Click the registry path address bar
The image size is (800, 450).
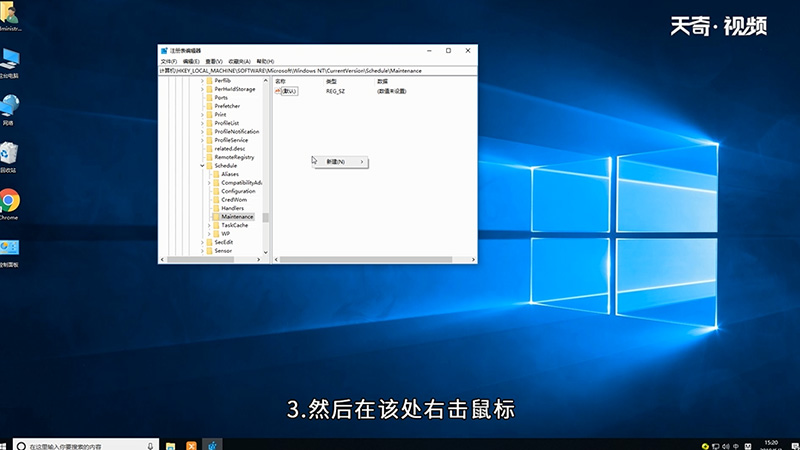tap(317, 71)
